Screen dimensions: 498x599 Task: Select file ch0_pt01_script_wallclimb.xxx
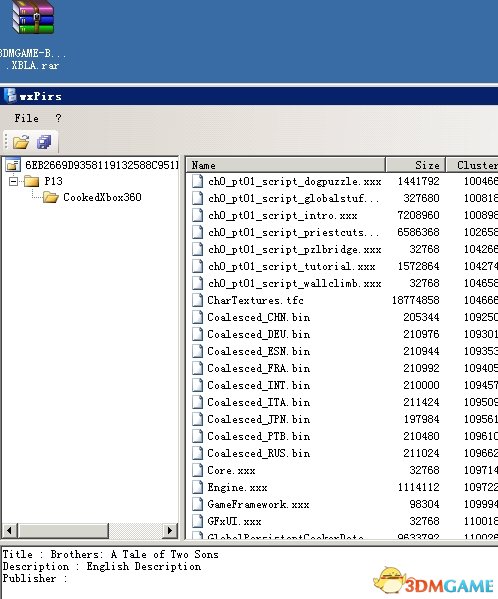point(294,283)
